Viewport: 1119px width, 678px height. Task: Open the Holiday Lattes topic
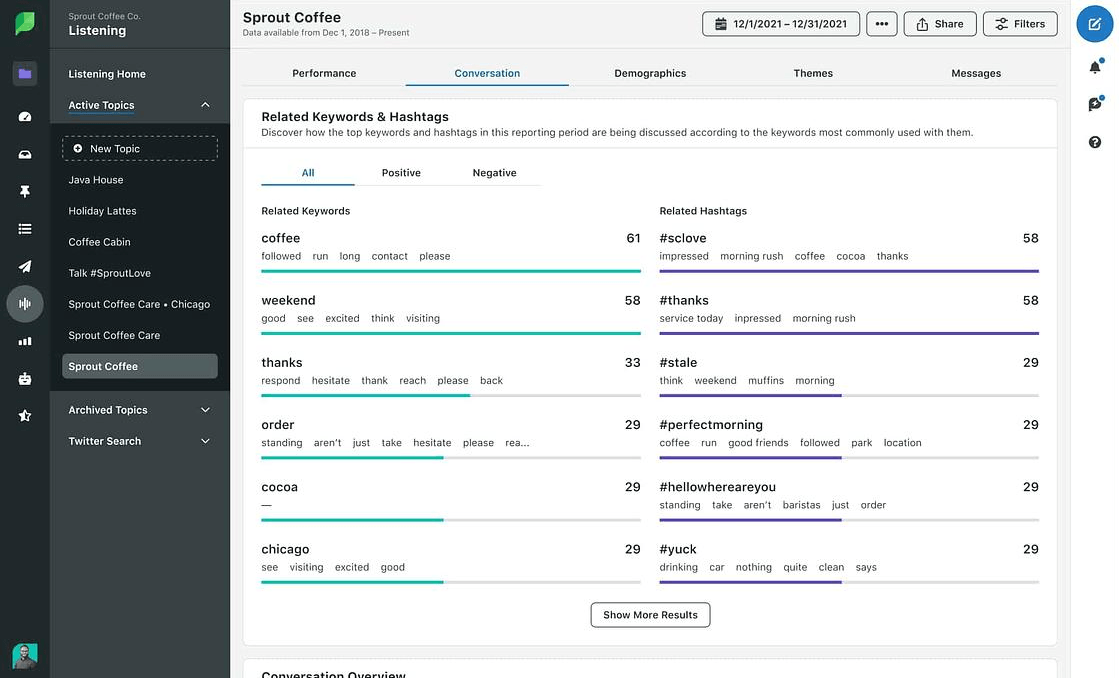pyautogui.click(x=102, y=211)
